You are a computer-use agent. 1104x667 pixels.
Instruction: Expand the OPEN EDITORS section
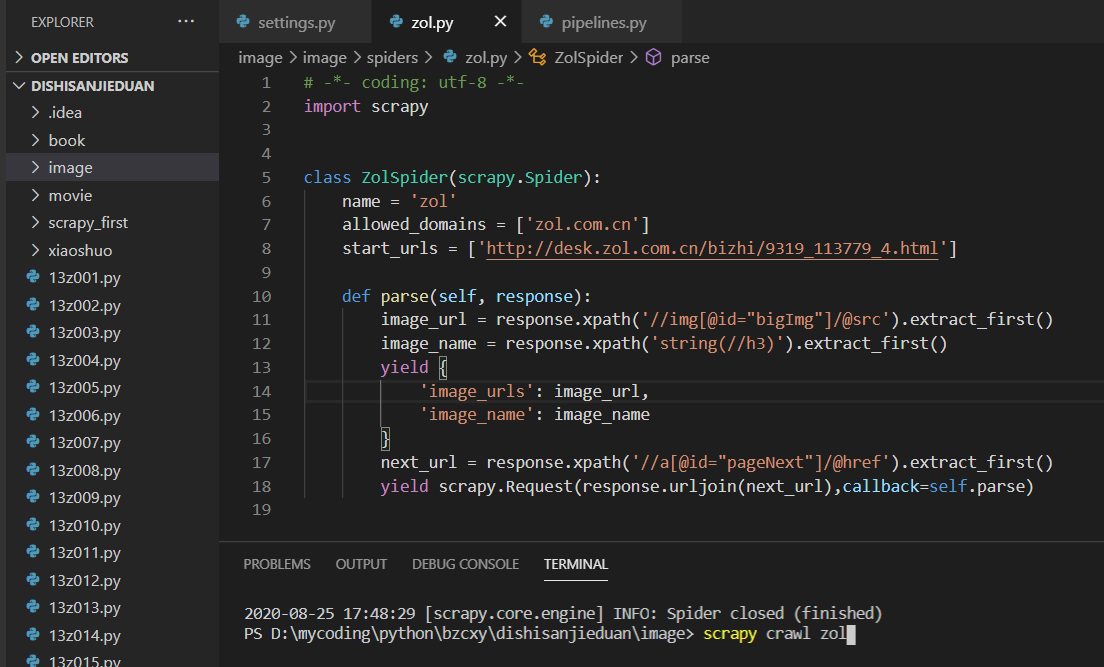tap(113, 58)
